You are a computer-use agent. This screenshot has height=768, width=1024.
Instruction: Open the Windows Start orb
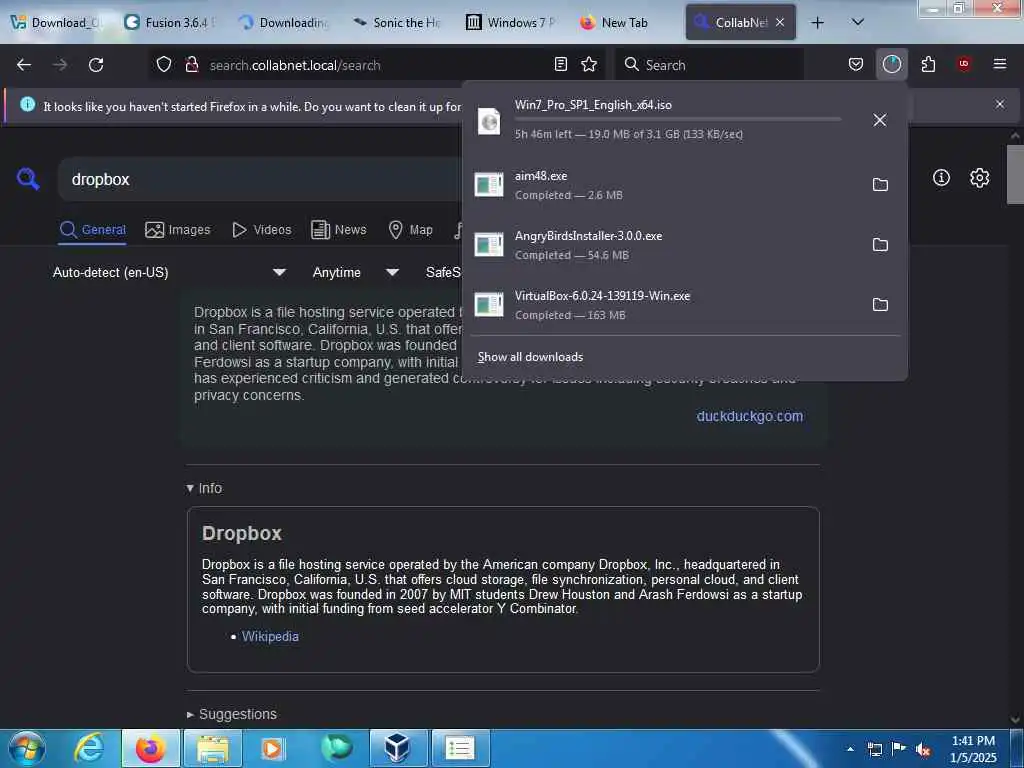27,748
